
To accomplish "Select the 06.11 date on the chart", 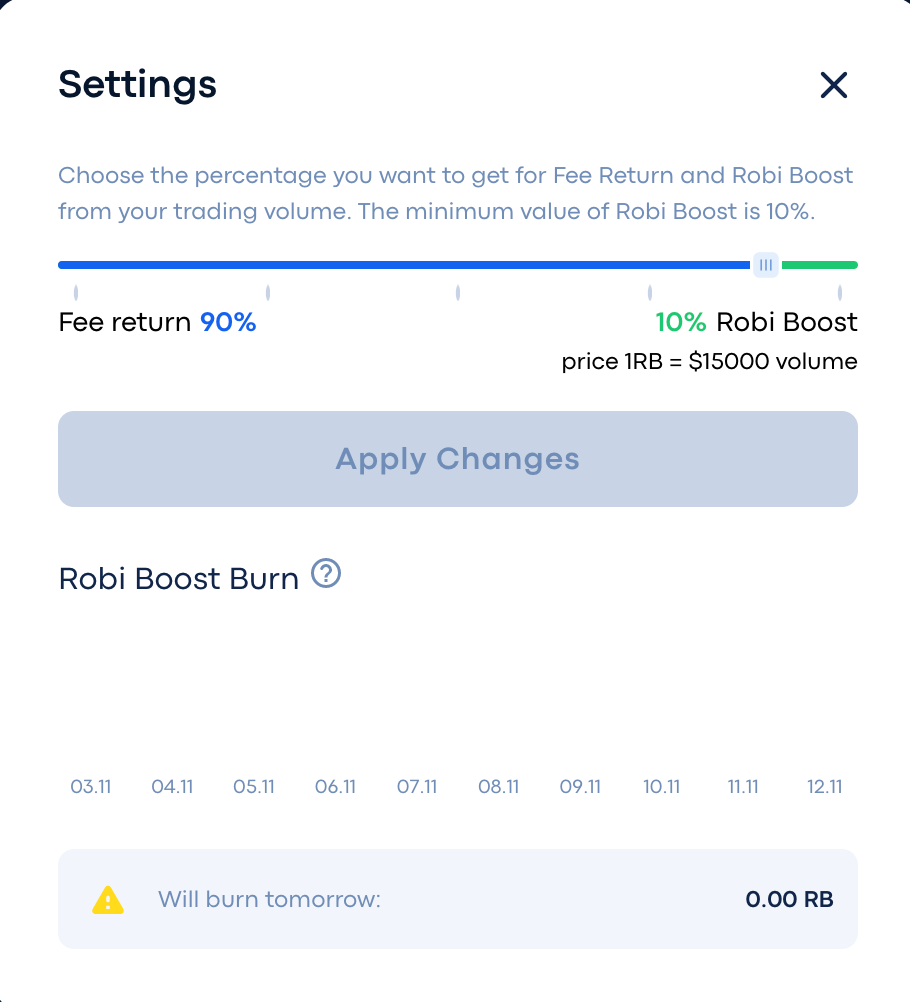I will pos(335,786).
